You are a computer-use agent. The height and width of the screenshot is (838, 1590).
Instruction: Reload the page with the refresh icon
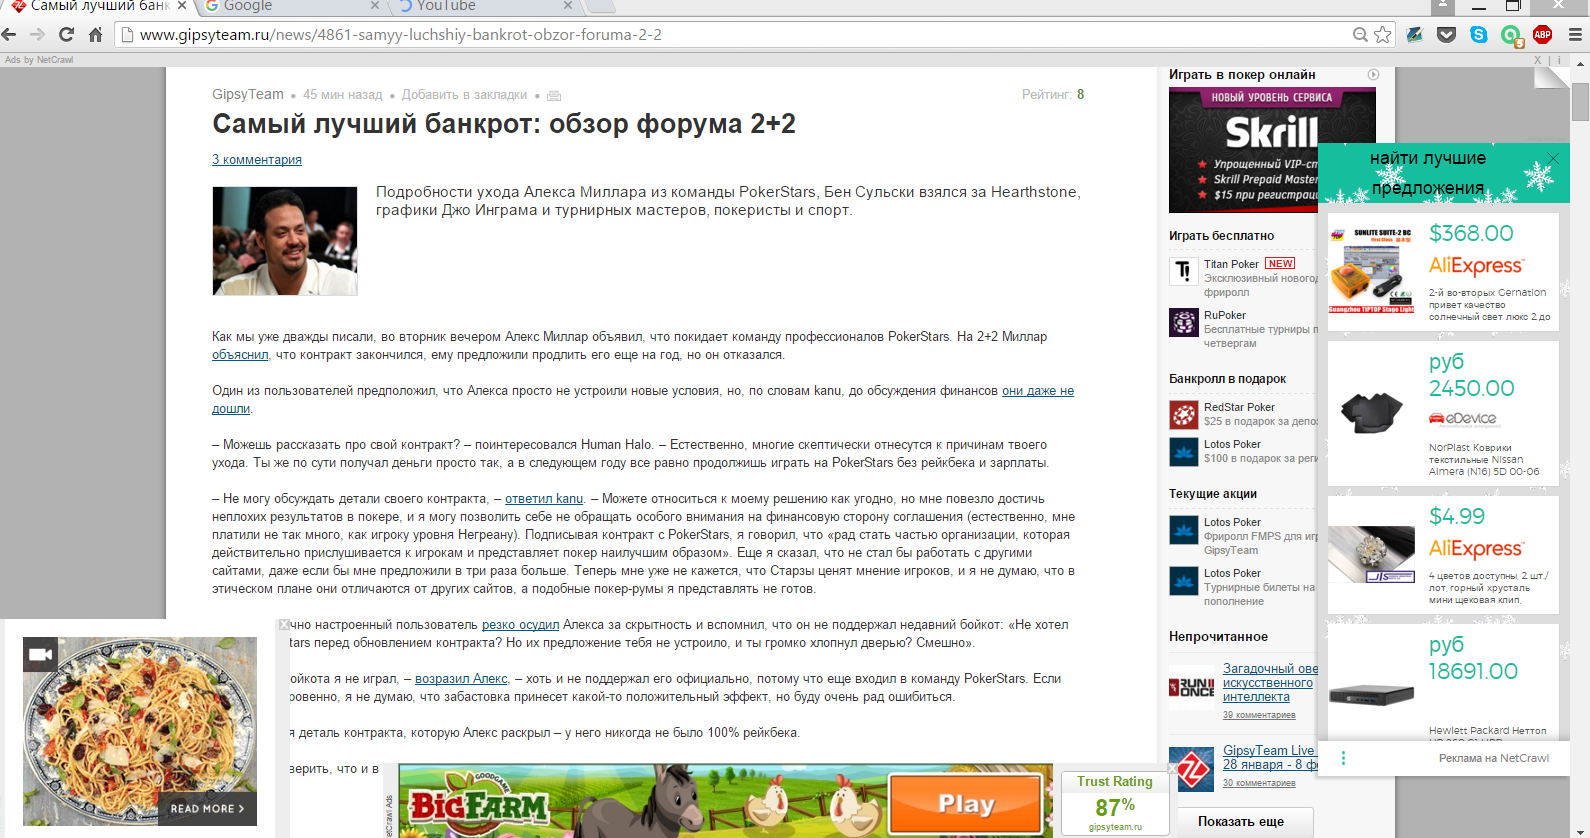coord(67,34)
